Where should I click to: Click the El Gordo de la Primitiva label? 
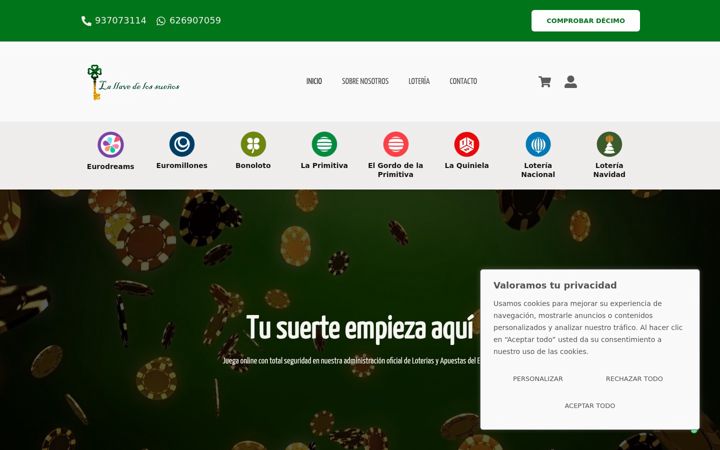395,170
